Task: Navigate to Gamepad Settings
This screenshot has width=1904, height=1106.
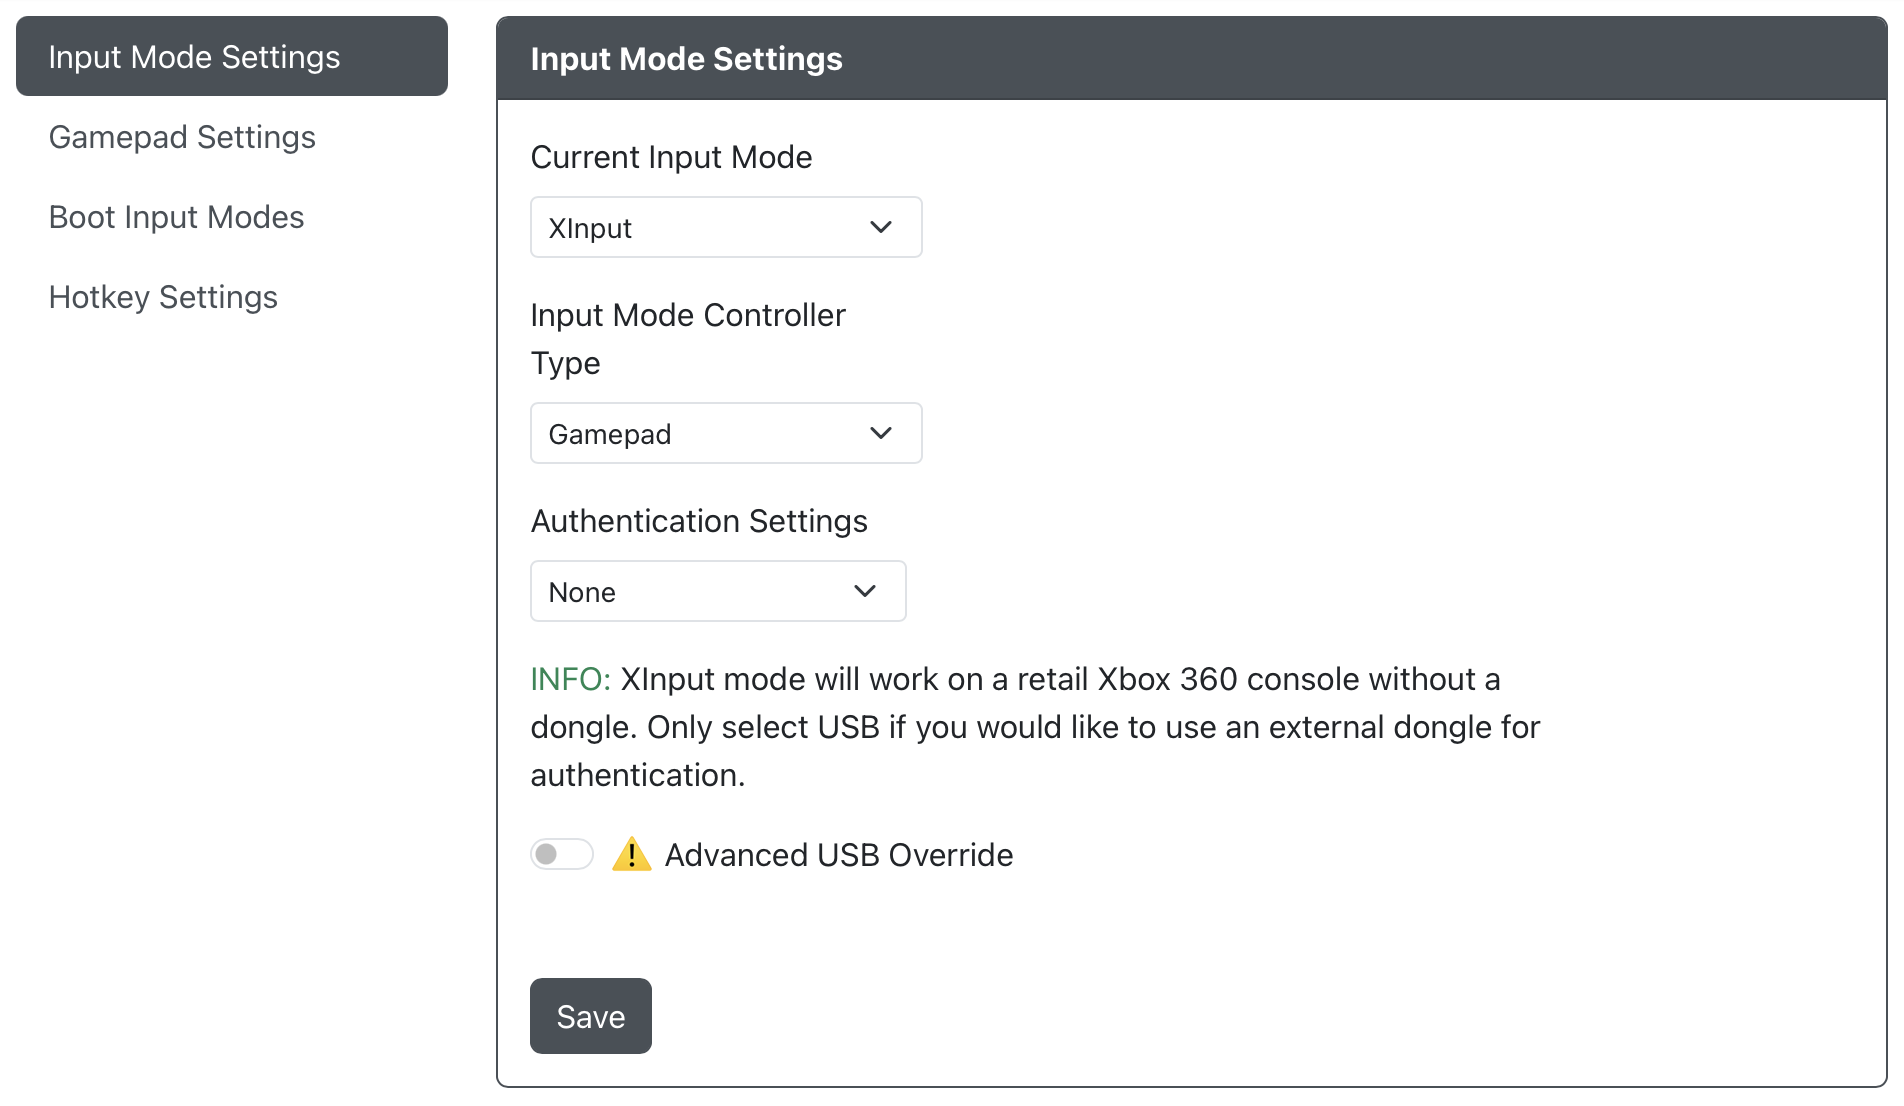Action: pyautogui.click(x=182, y=137)
